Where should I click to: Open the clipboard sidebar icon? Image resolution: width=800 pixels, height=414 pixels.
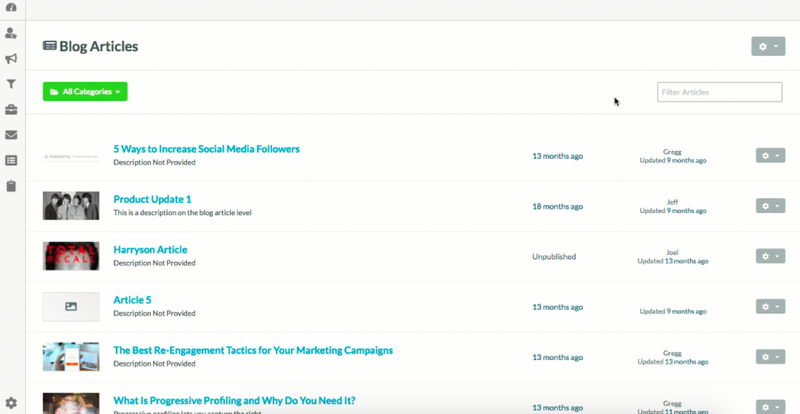point(11,186)
